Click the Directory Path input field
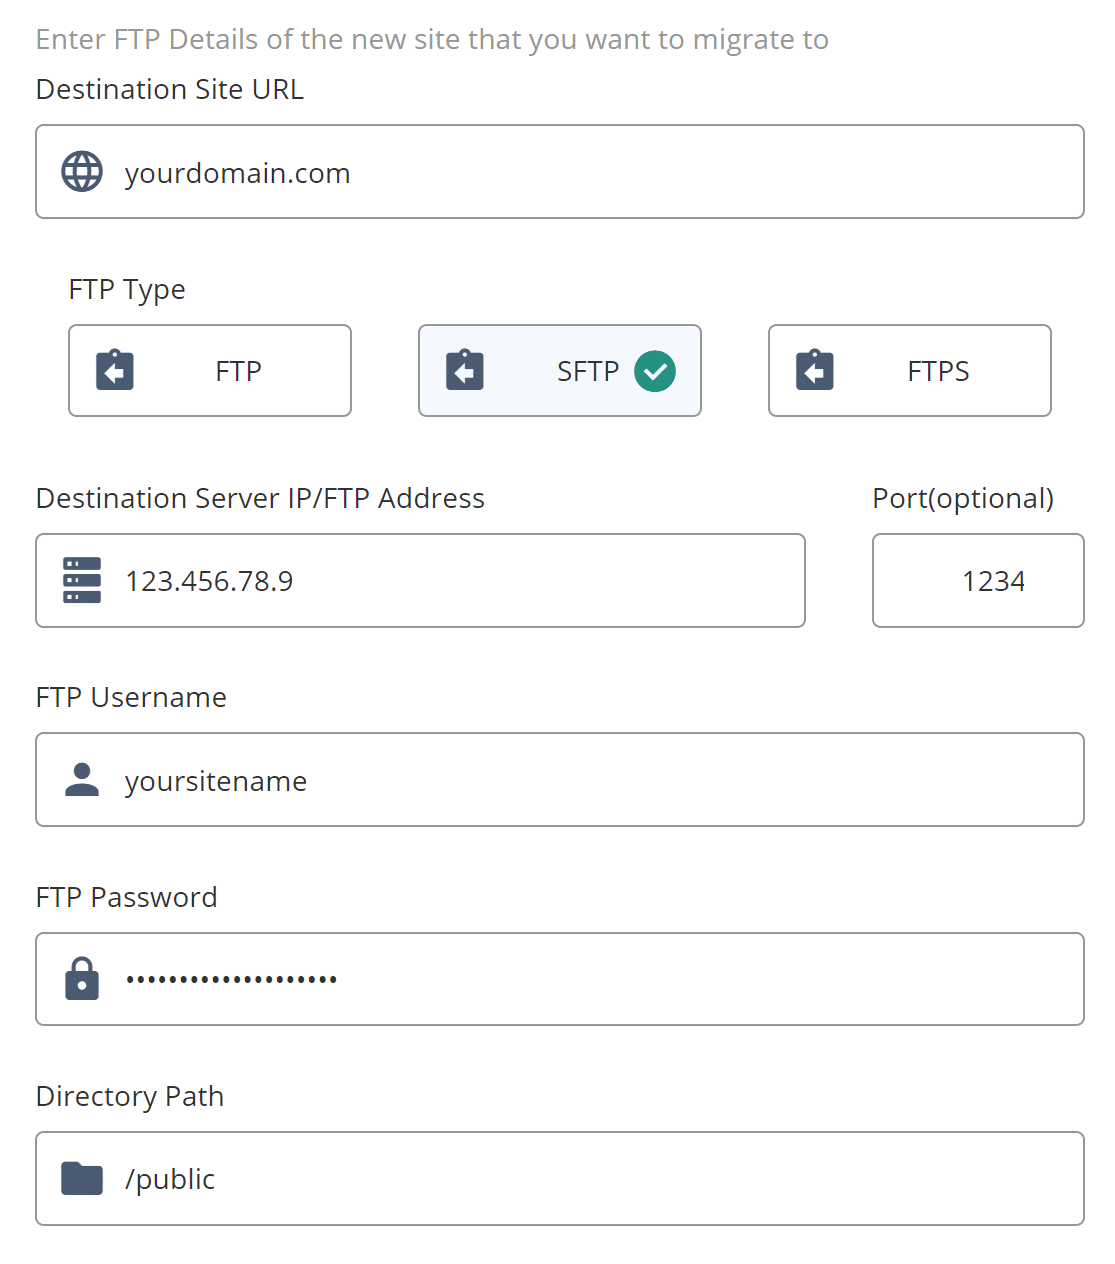1115x1264 pixels. pyautogui.click(x=560, y=1178)
